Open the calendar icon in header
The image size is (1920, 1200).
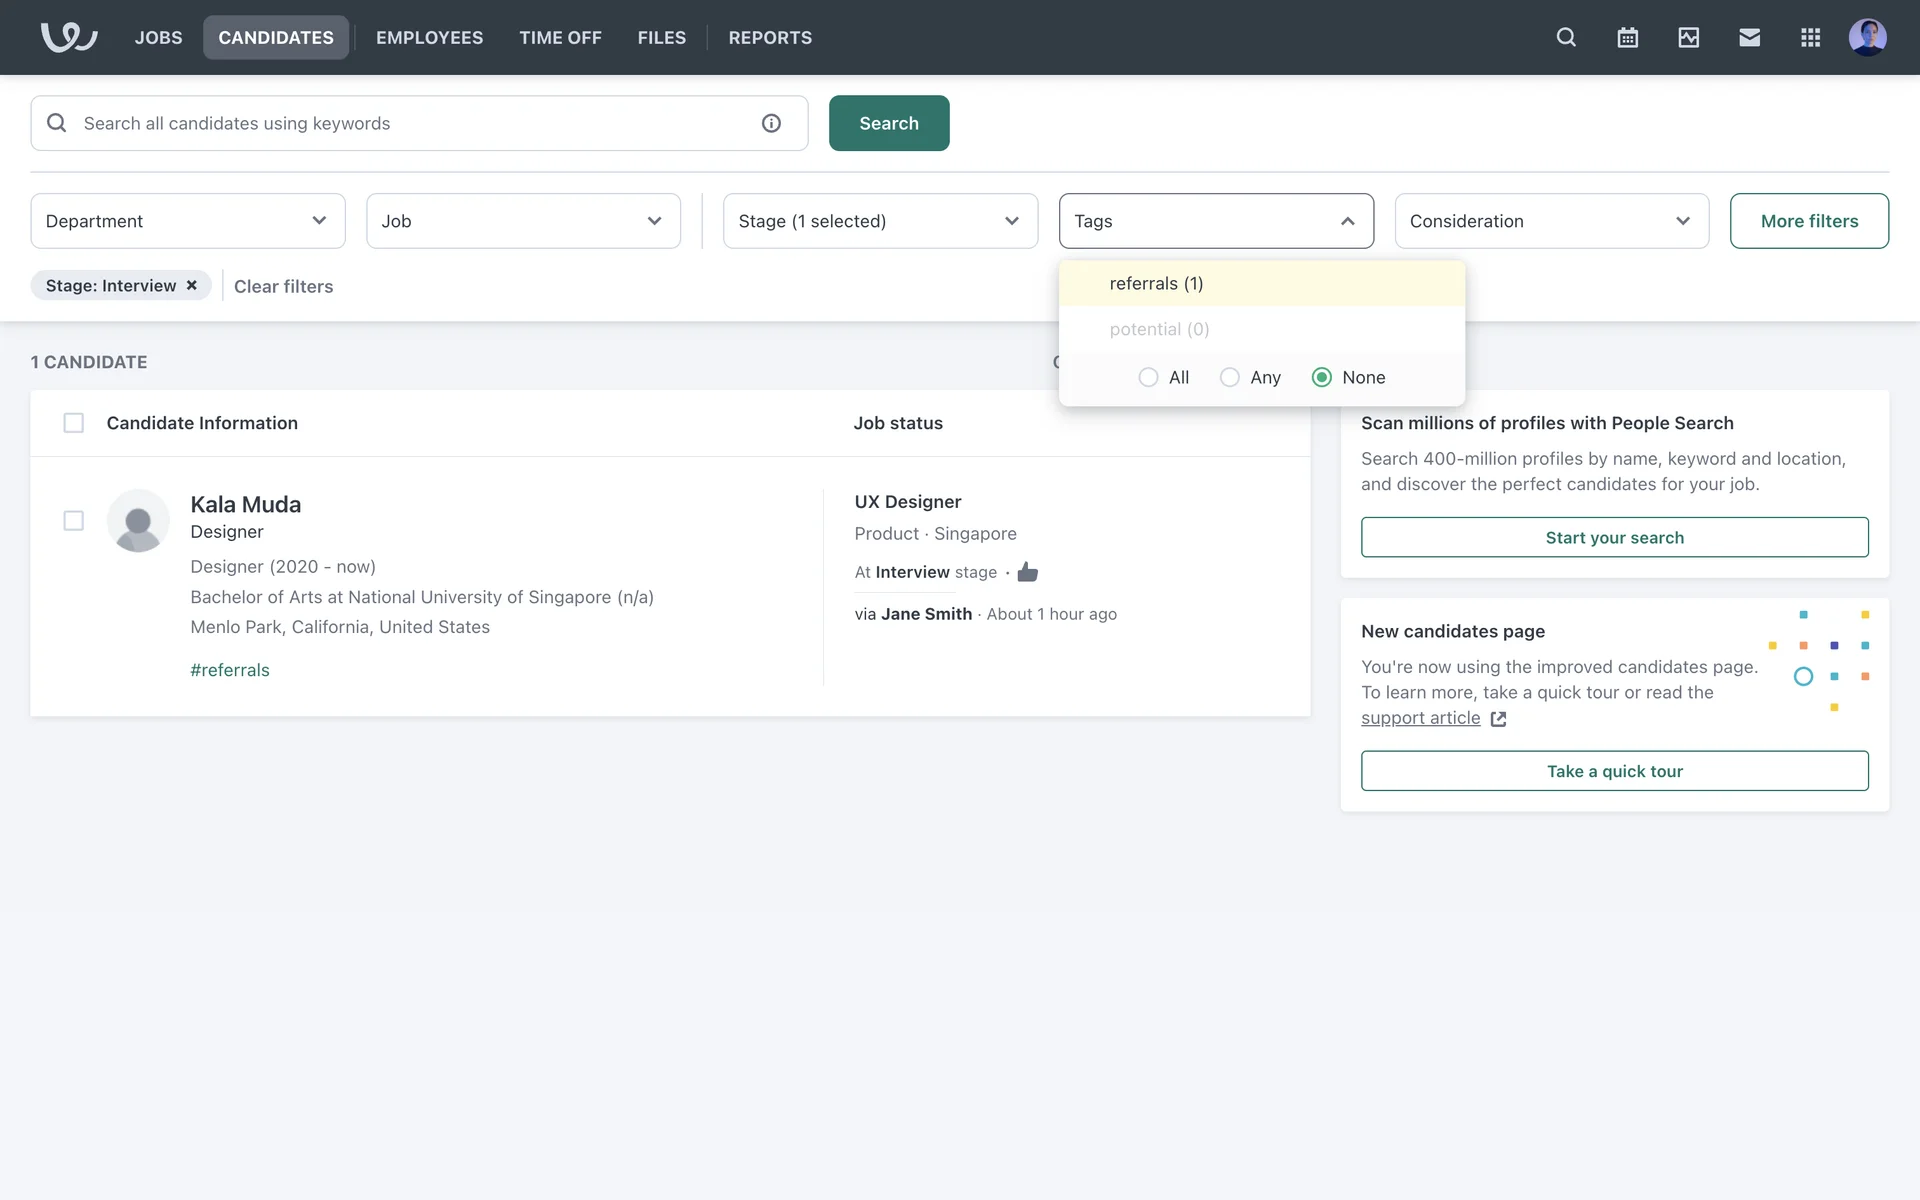tap(1627, 37)
